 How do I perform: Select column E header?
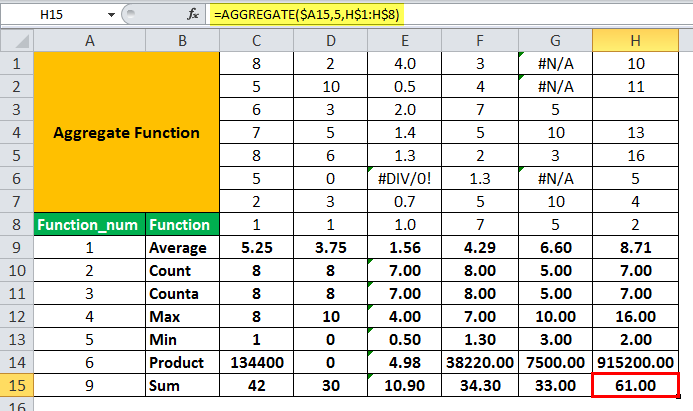(404, 41)
